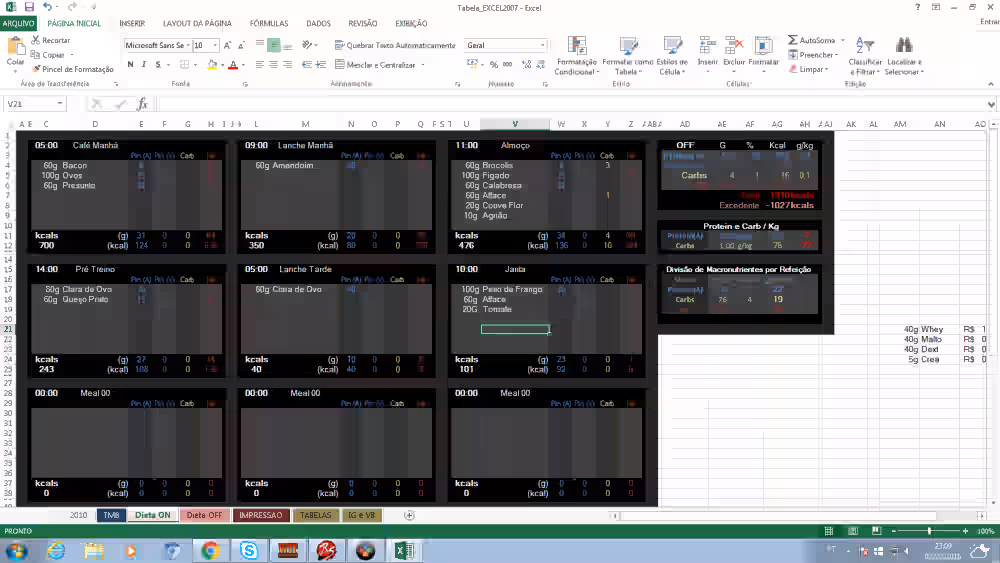Click increase decimal places icon

526,64
